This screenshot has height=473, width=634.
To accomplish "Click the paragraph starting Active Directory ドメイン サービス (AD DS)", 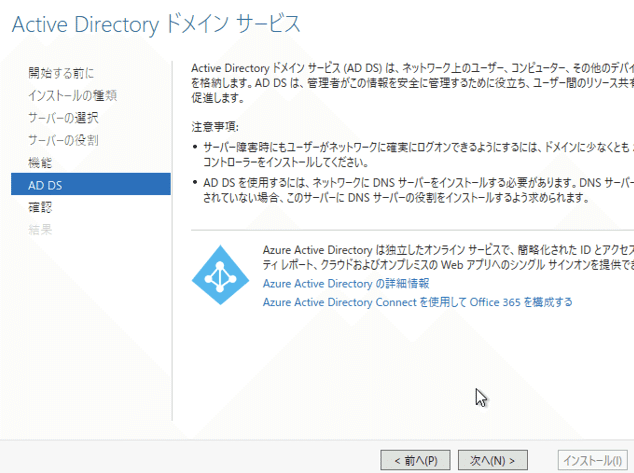I will coord(412,83).
